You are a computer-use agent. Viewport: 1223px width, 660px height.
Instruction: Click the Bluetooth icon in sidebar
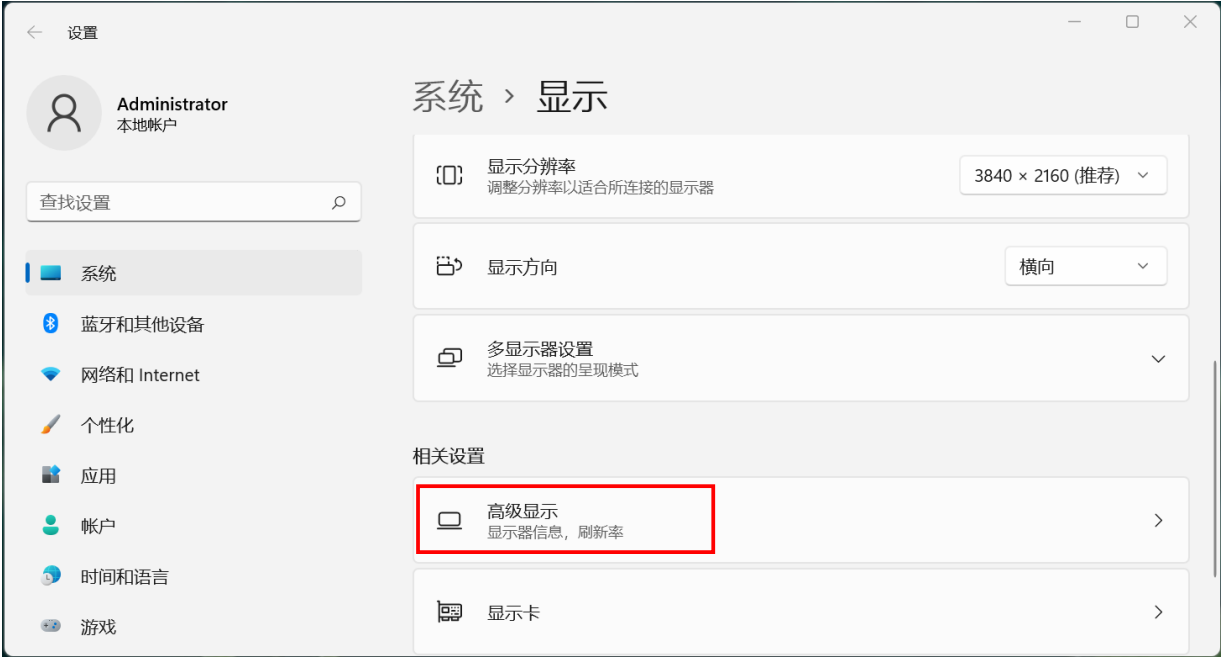point(51,324)
